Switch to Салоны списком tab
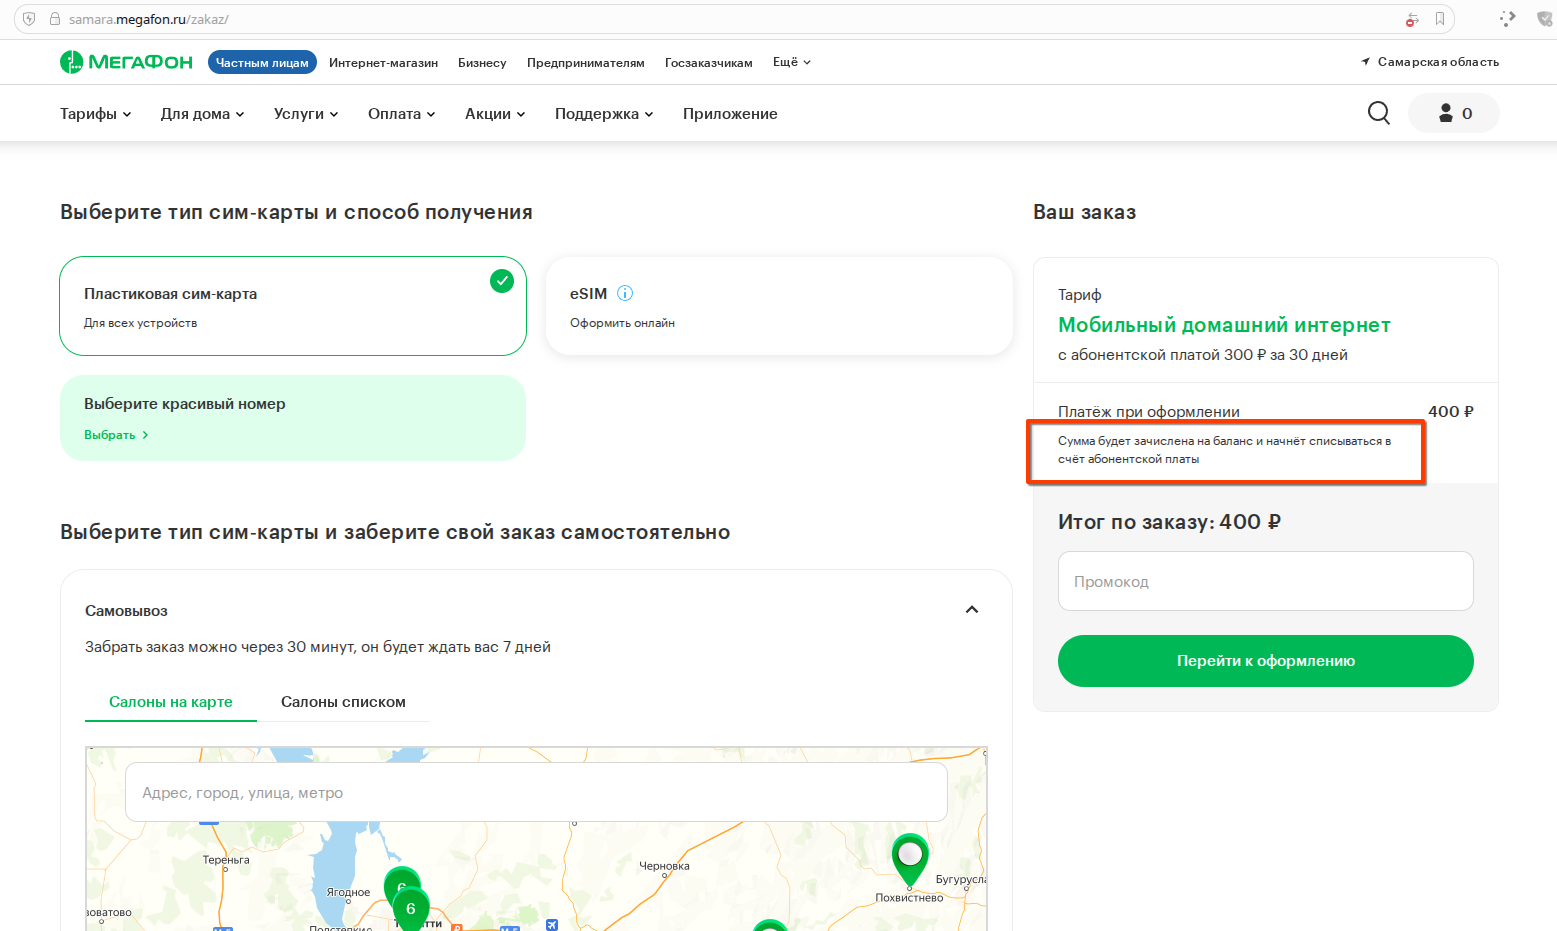This screenshot has width=1557, height=931. (x=343, y=702)
